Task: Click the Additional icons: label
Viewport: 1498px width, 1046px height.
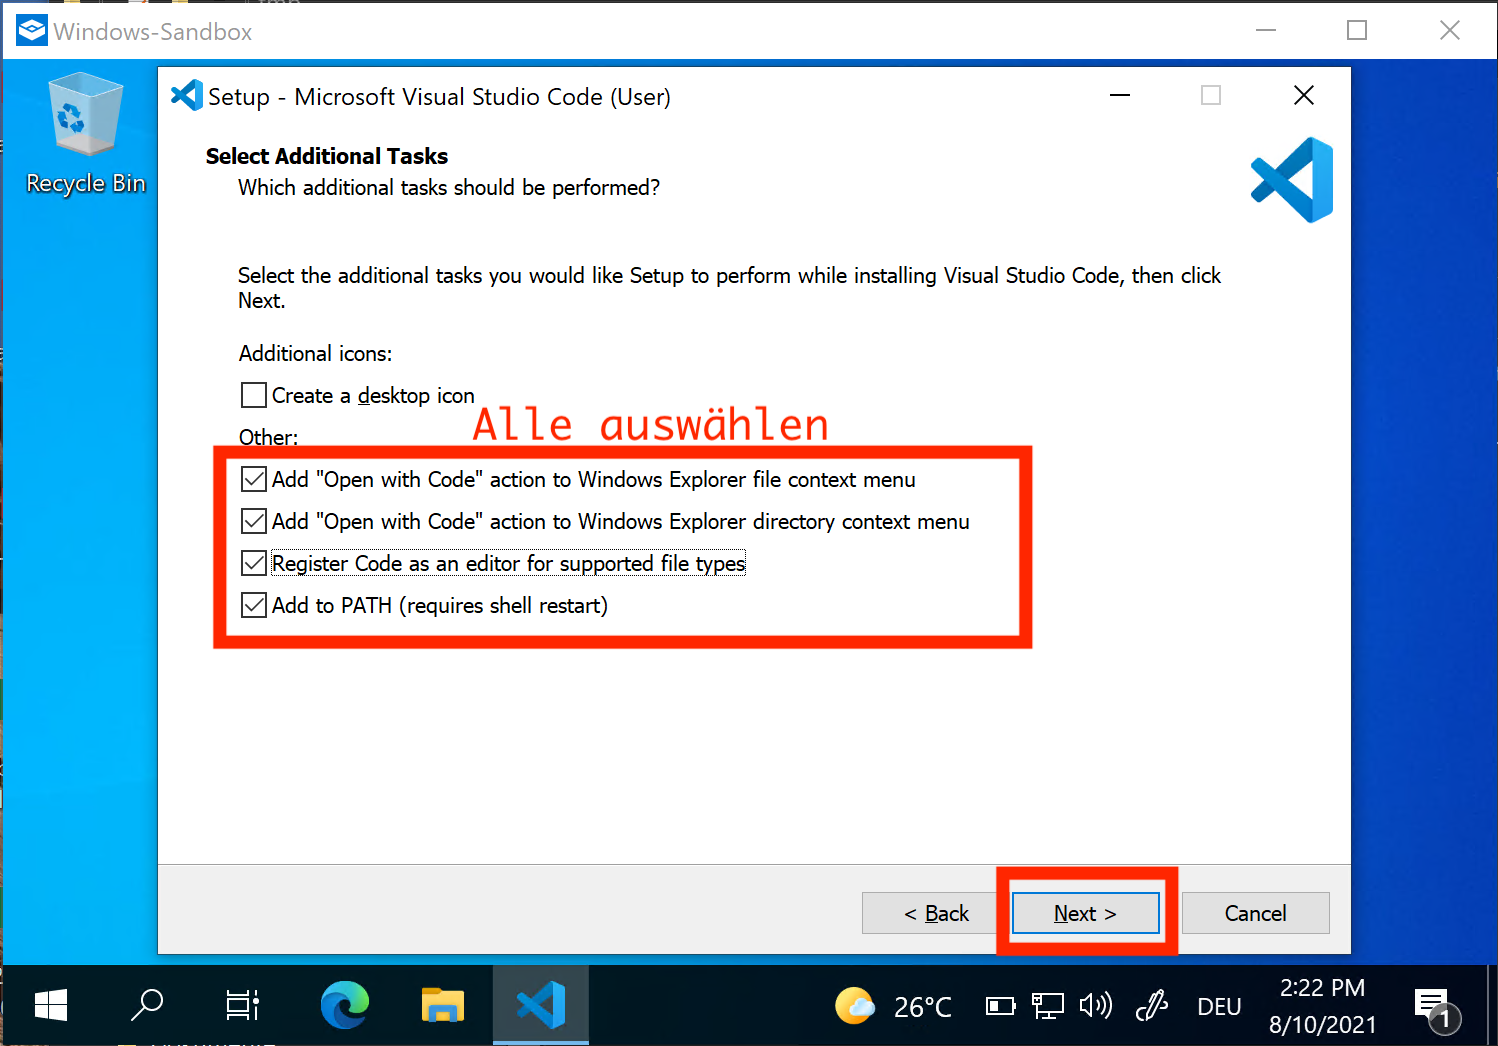Action: (x=315, y=353)
